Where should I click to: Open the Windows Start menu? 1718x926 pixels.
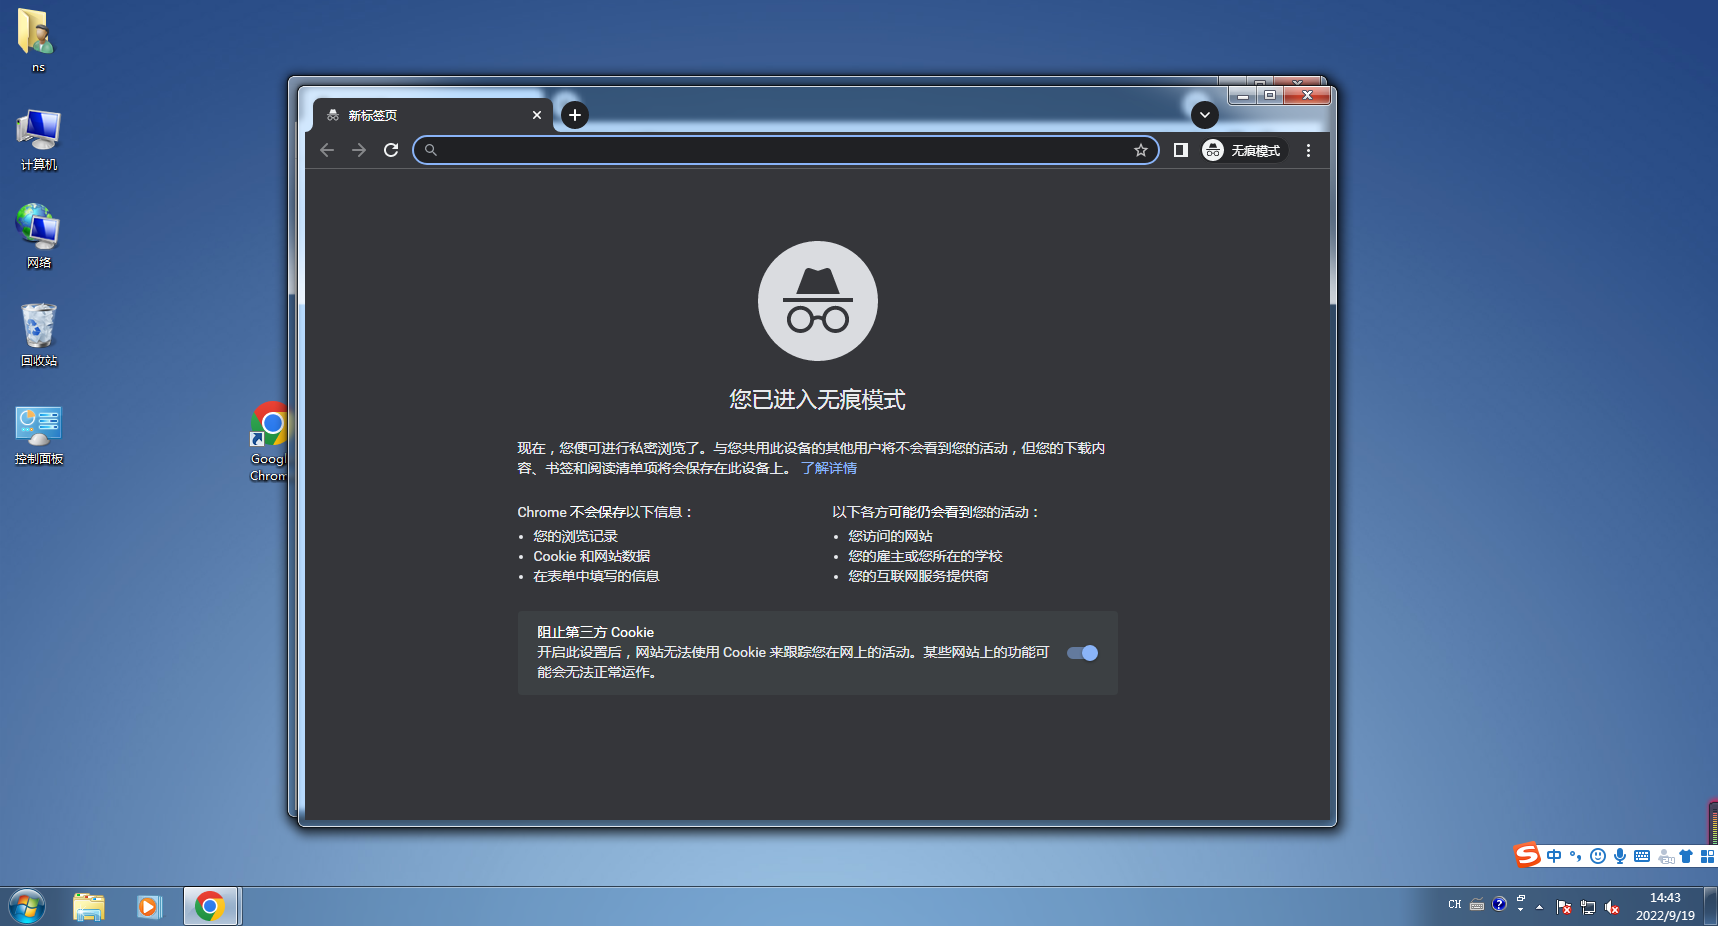tap(27, 906)
